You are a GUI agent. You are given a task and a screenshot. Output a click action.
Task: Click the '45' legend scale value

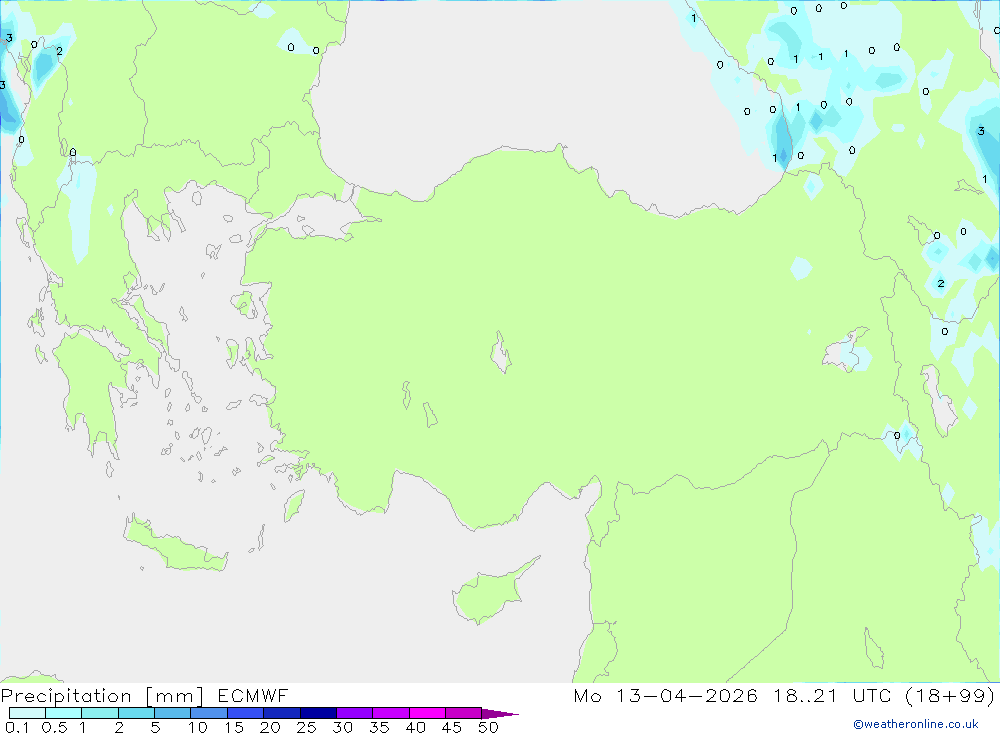click(x=452, y=727)
